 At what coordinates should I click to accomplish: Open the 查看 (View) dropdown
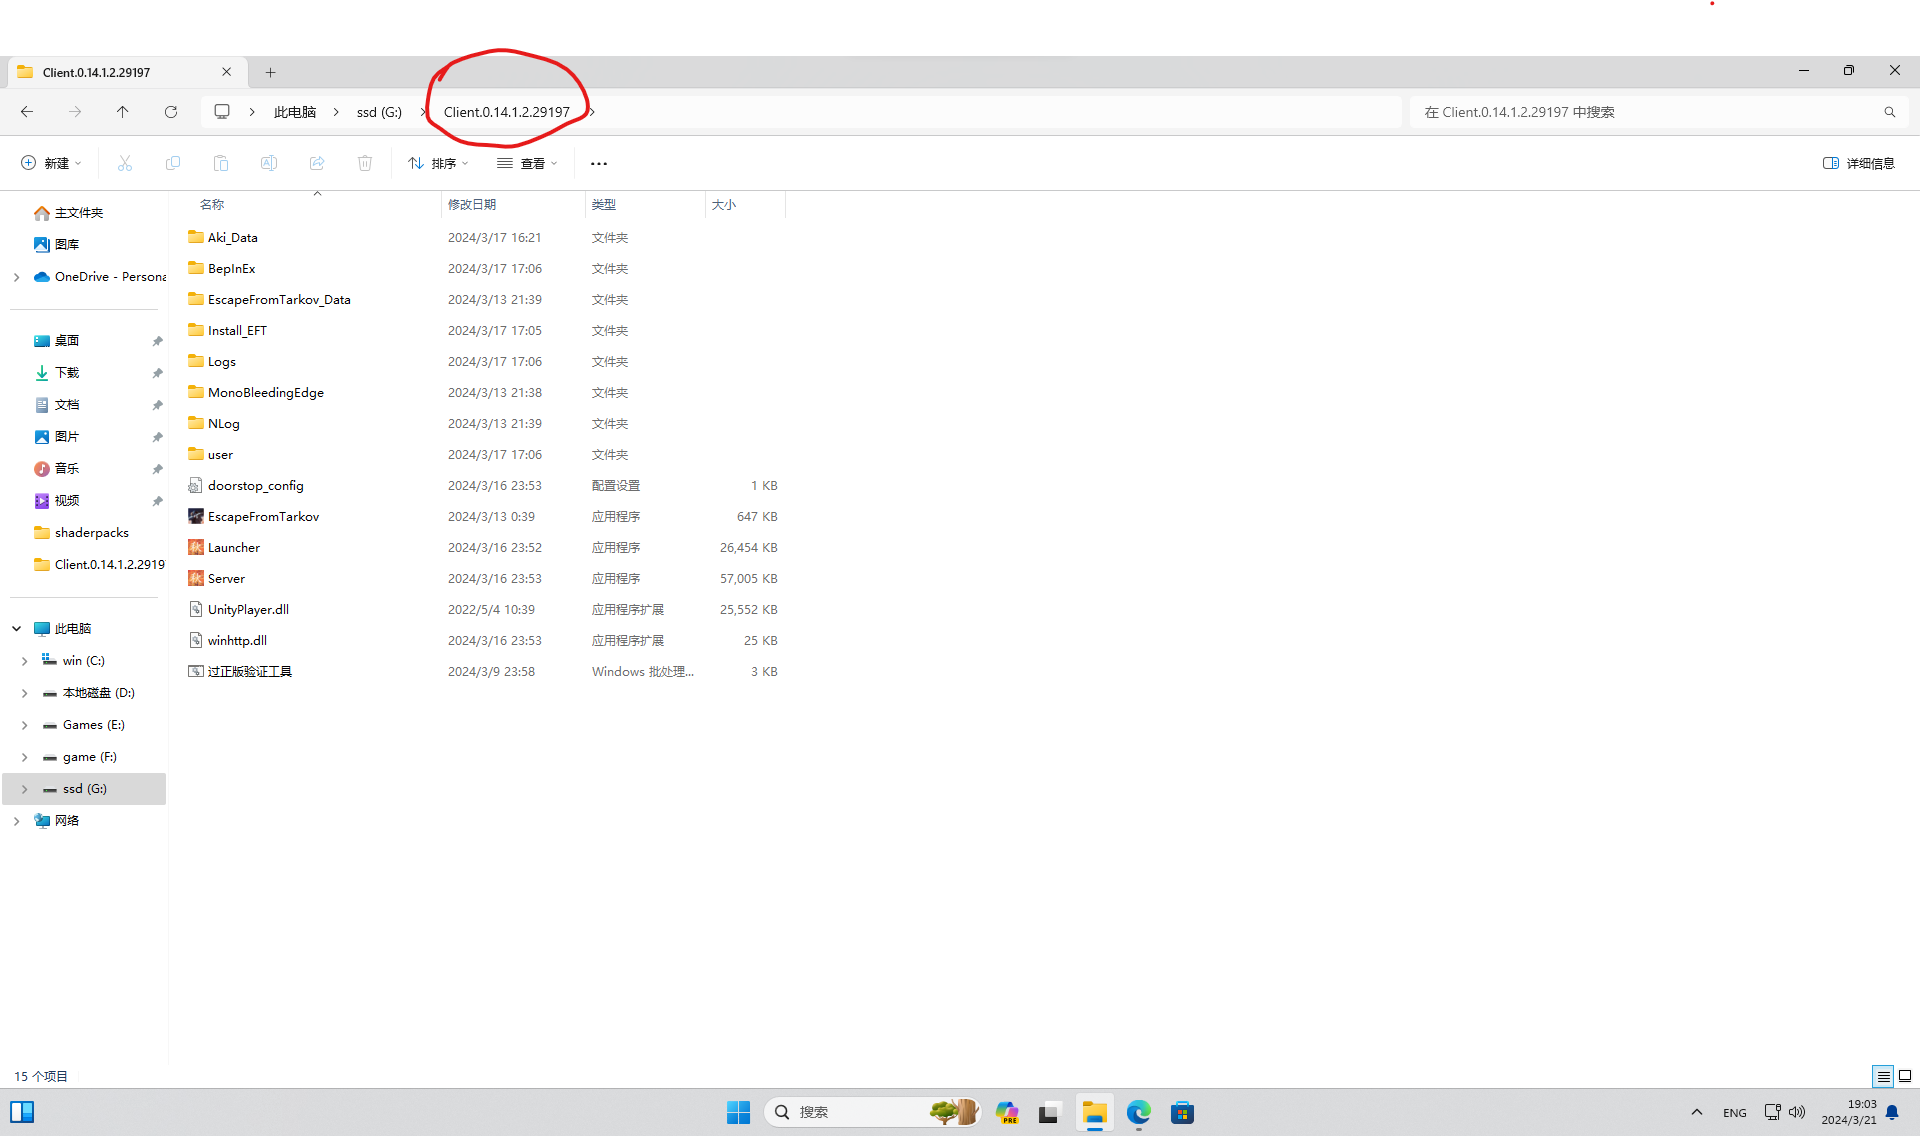527,163
